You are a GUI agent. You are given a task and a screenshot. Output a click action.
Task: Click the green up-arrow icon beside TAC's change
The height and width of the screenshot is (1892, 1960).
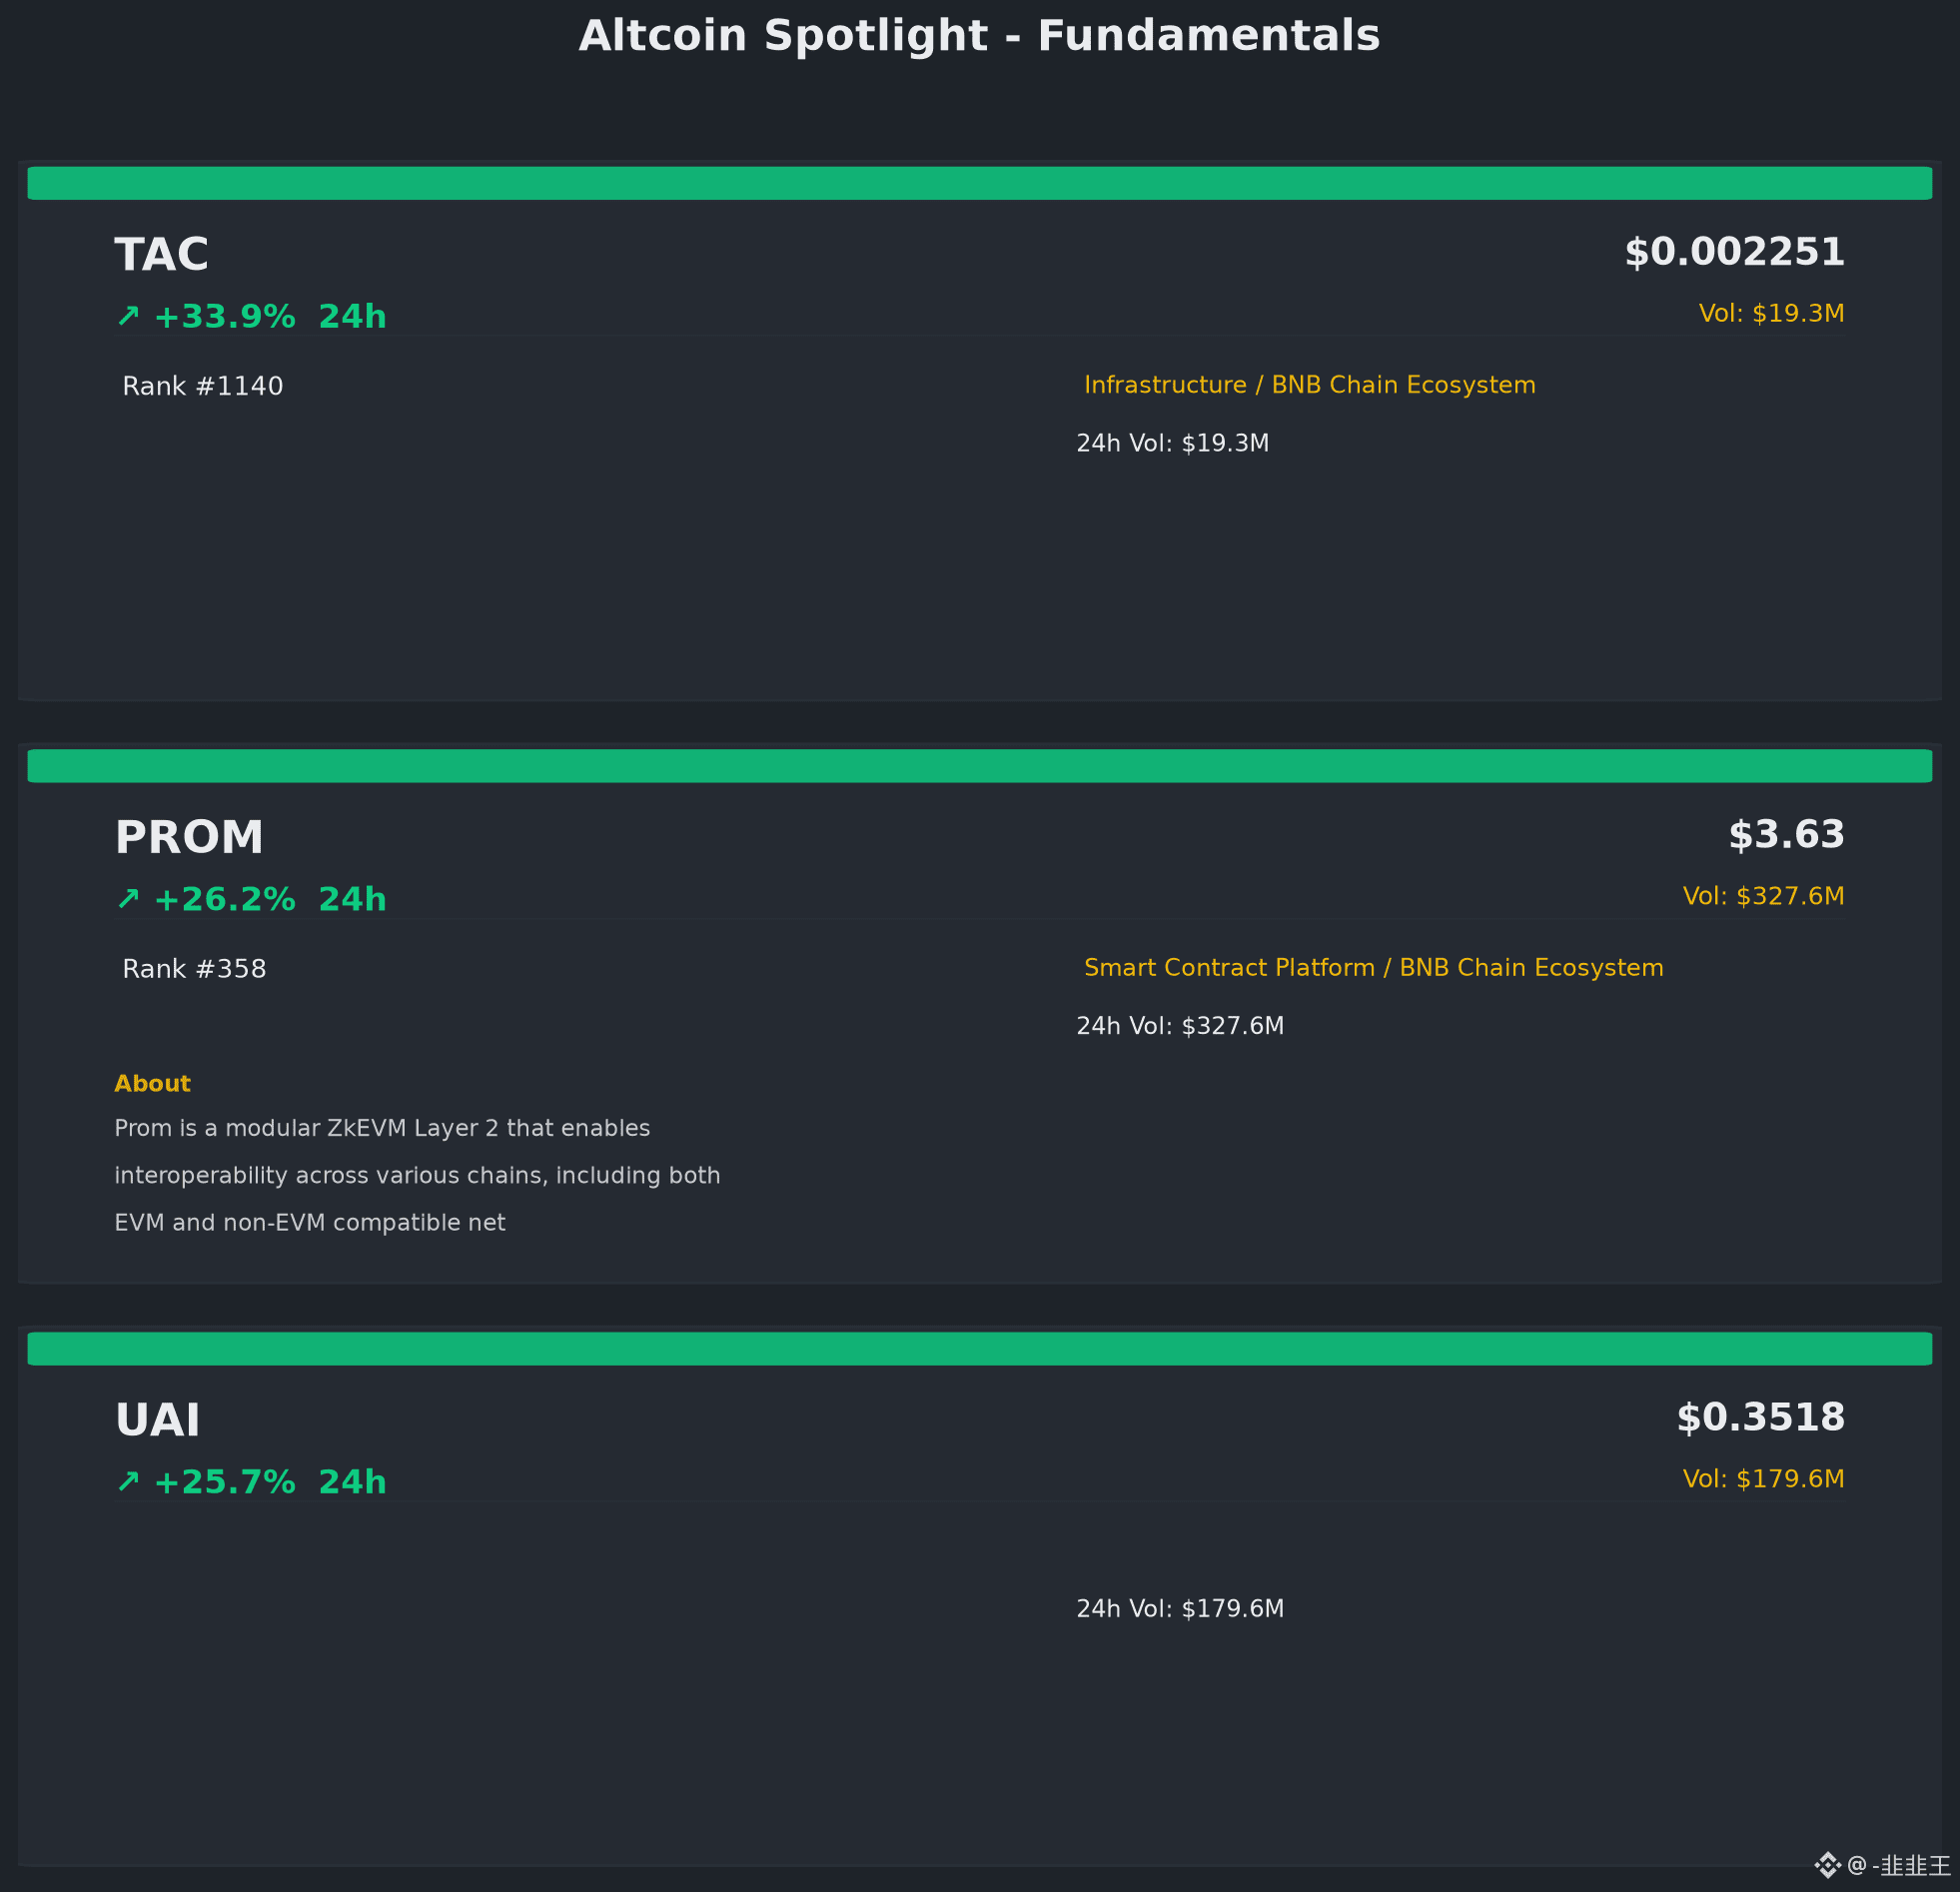pyautogui.click(x=128, y=316)
